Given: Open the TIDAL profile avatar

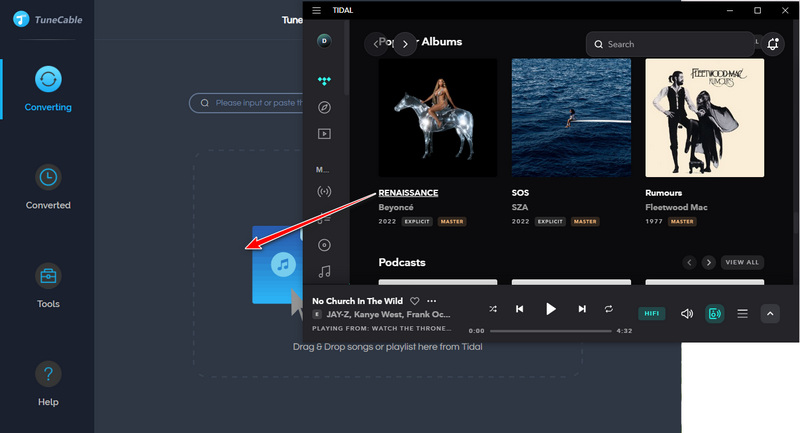Looking at the screenshot, I should (324, 41).
